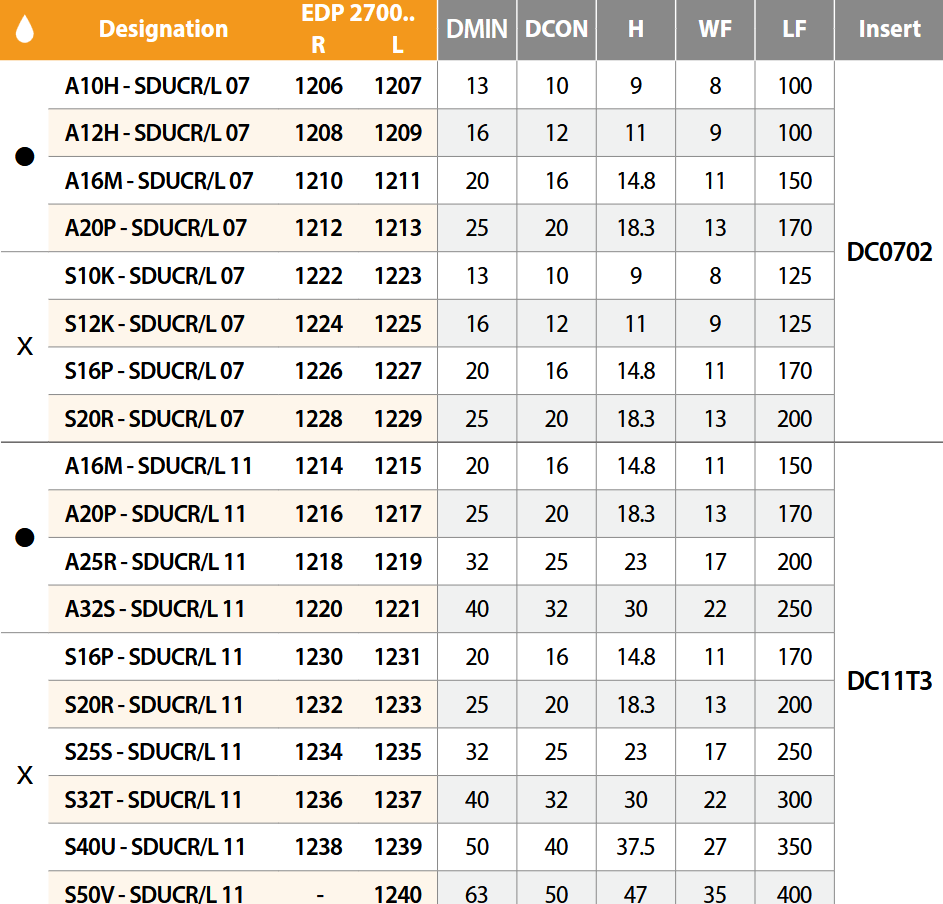Click the LF column header

794,29
